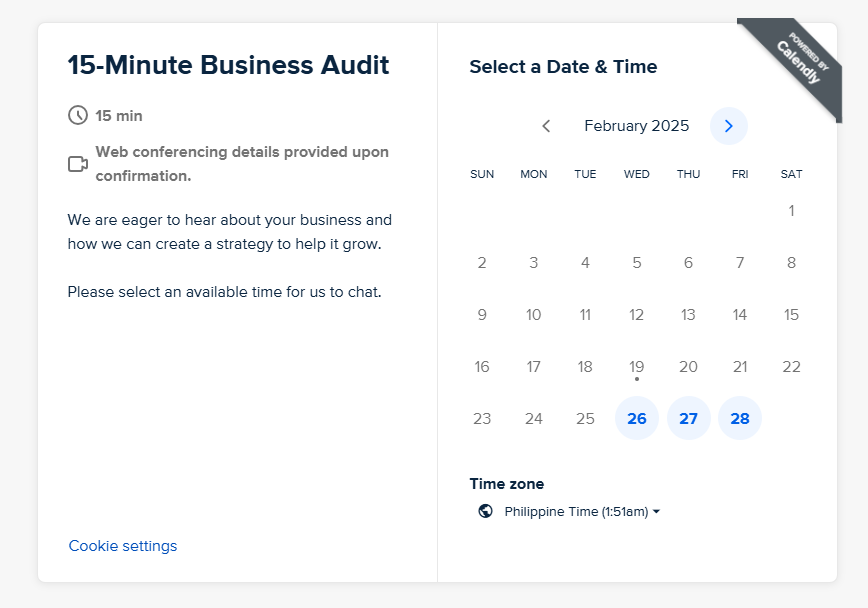Viewport: 868px width, 608px height.
Task: Click on February 20 in the calendar
Action: 688,367
